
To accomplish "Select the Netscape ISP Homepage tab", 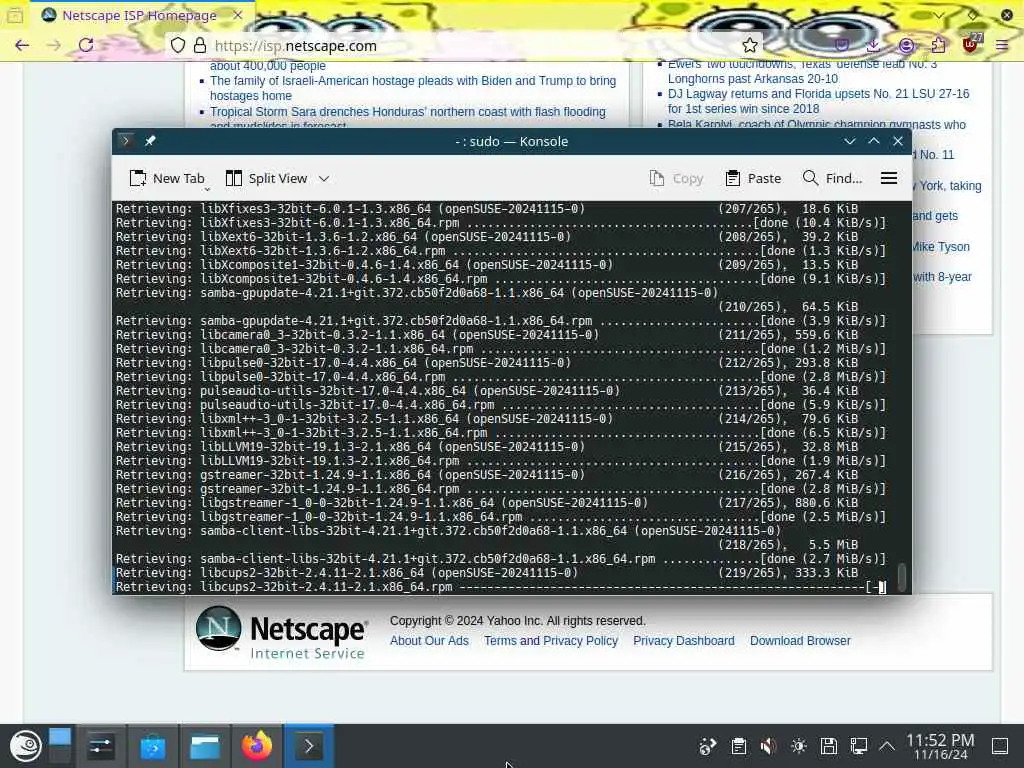I will click(x=140, y=15).
